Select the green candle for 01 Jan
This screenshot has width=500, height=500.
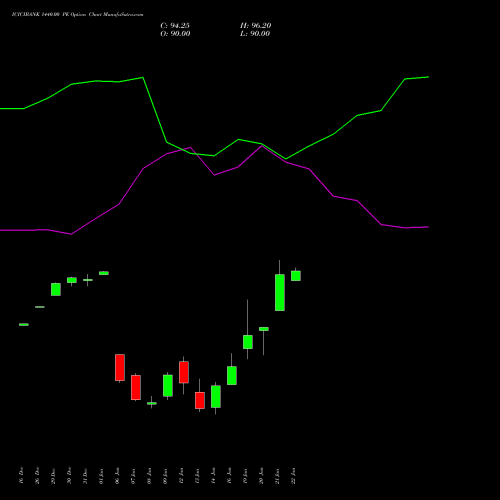tap(104, 273)
